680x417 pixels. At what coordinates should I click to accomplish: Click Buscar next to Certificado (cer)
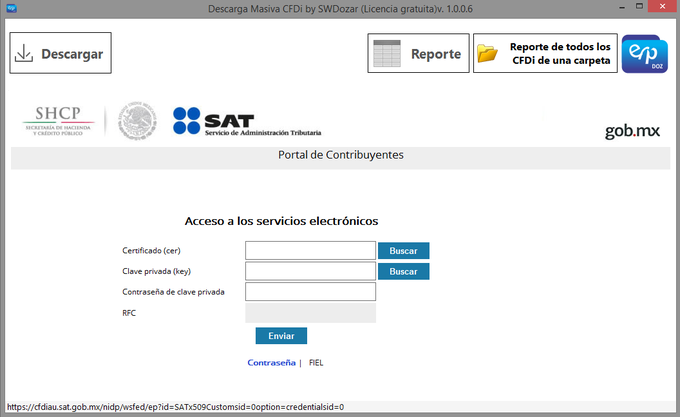coord(403,251)
